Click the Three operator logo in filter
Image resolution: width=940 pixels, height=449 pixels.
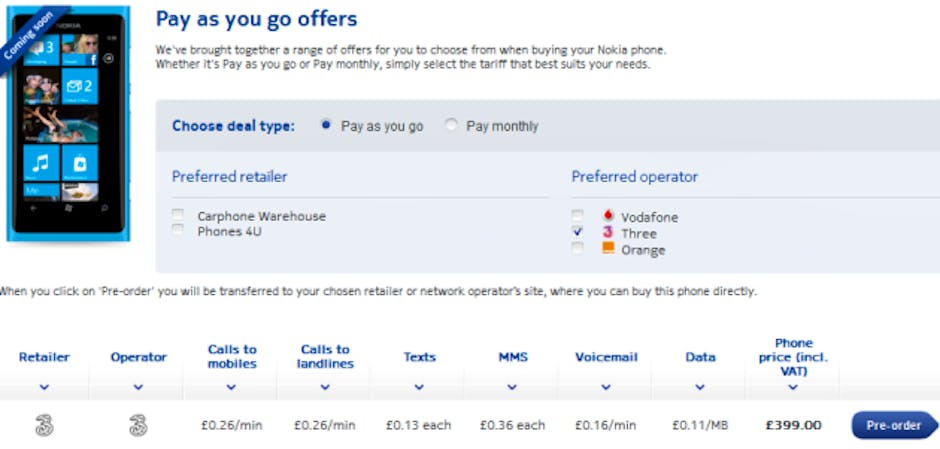click(x=607, y=232)
